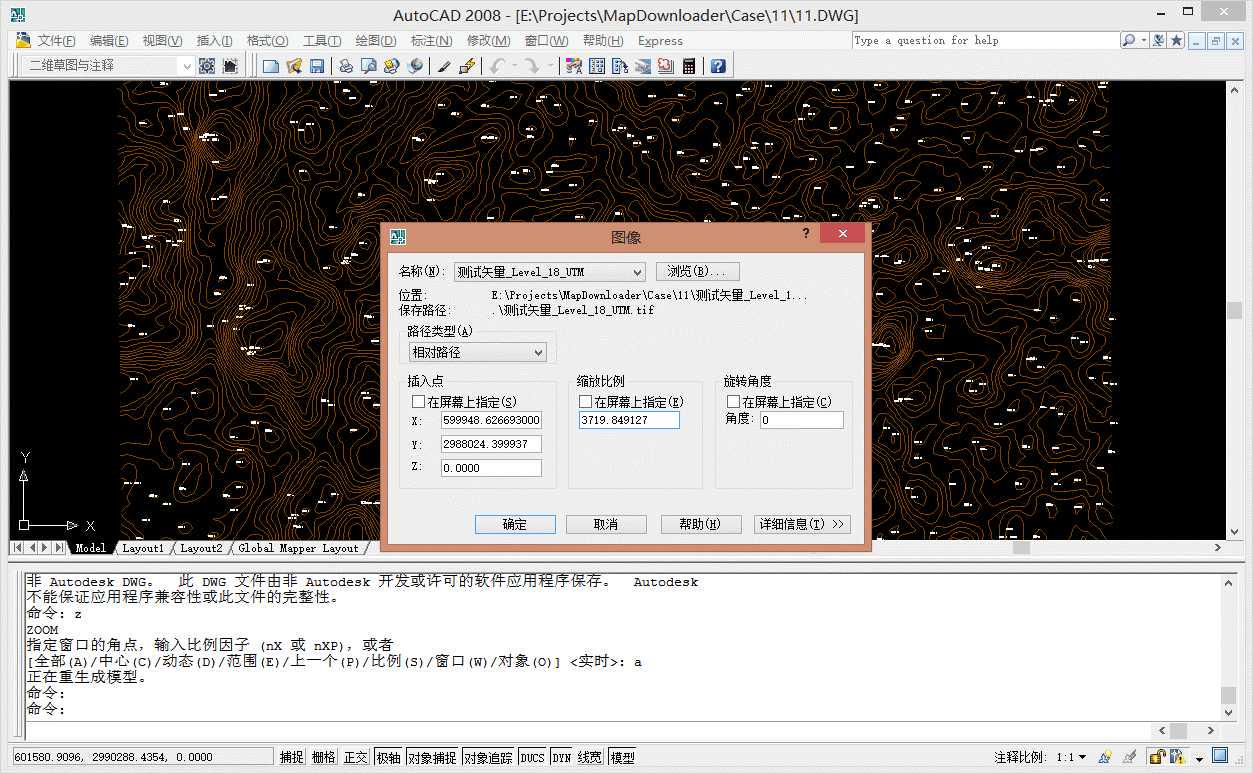Viewport: 1253px width, 774px height.
Task: Open the Markup Set Manager icon
Action: click(666, 66)
